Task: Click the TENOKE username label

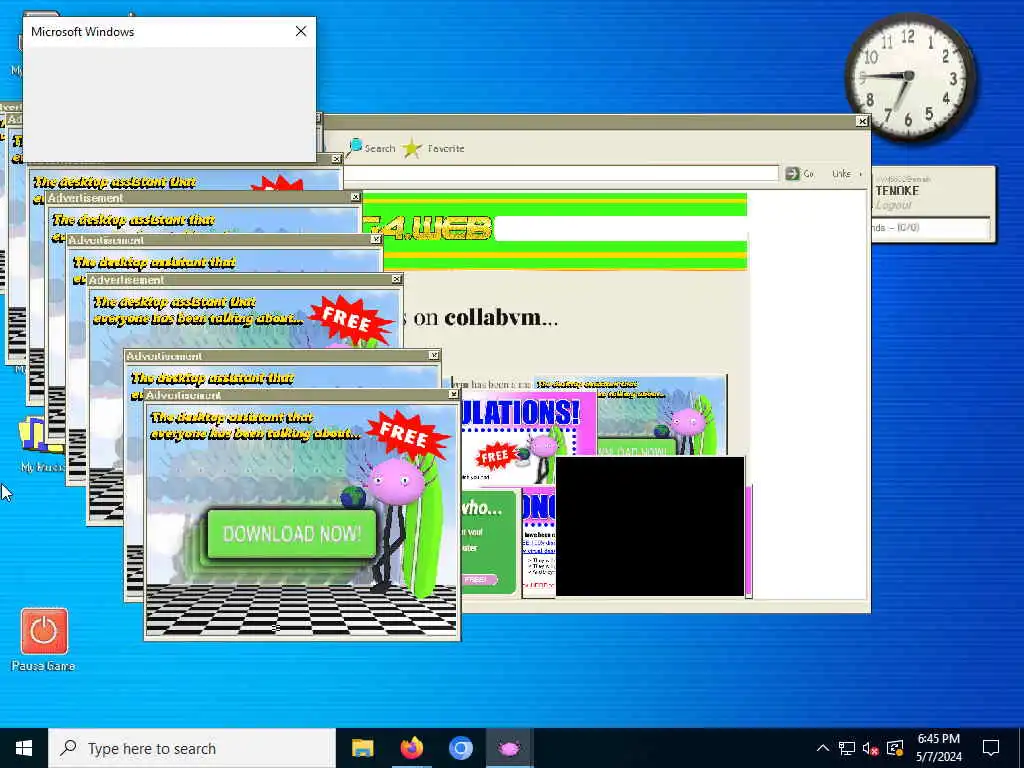Action: [x=897, y=191]
